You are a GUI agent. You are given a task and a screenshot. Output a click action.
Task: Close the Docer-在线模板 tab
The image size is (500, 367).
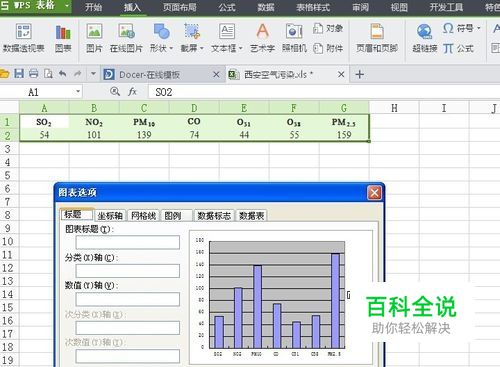tap(216, 74)
